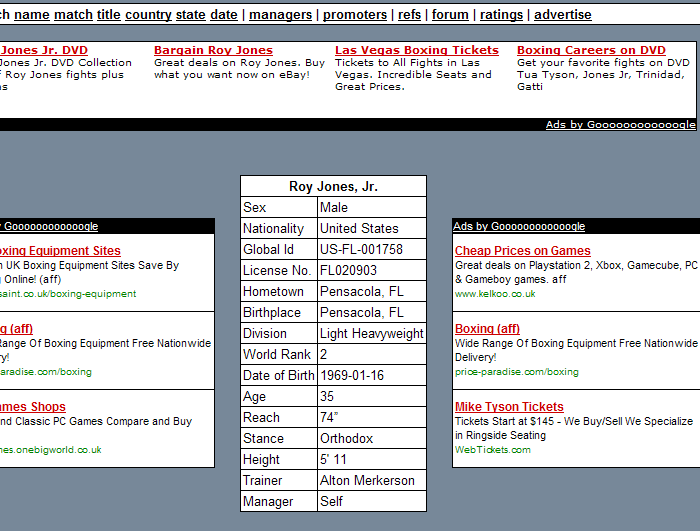
Task: Open the refs link
Action: [x=409, y=15]
